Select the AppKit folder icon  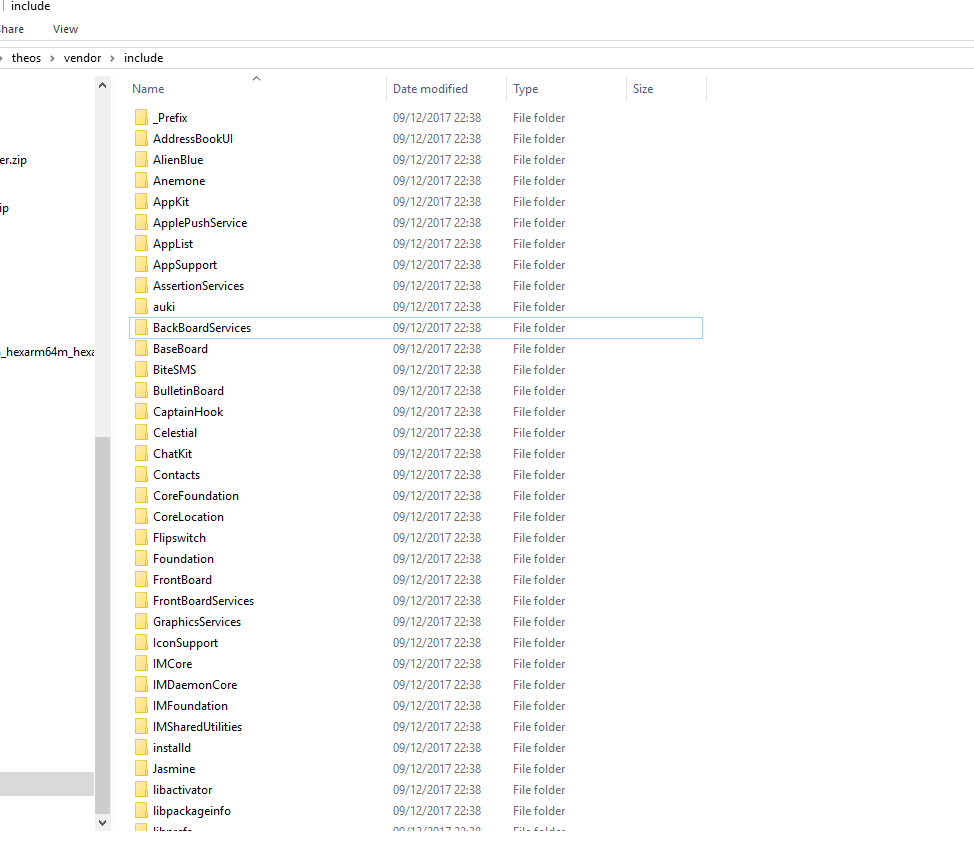point(142,202)
